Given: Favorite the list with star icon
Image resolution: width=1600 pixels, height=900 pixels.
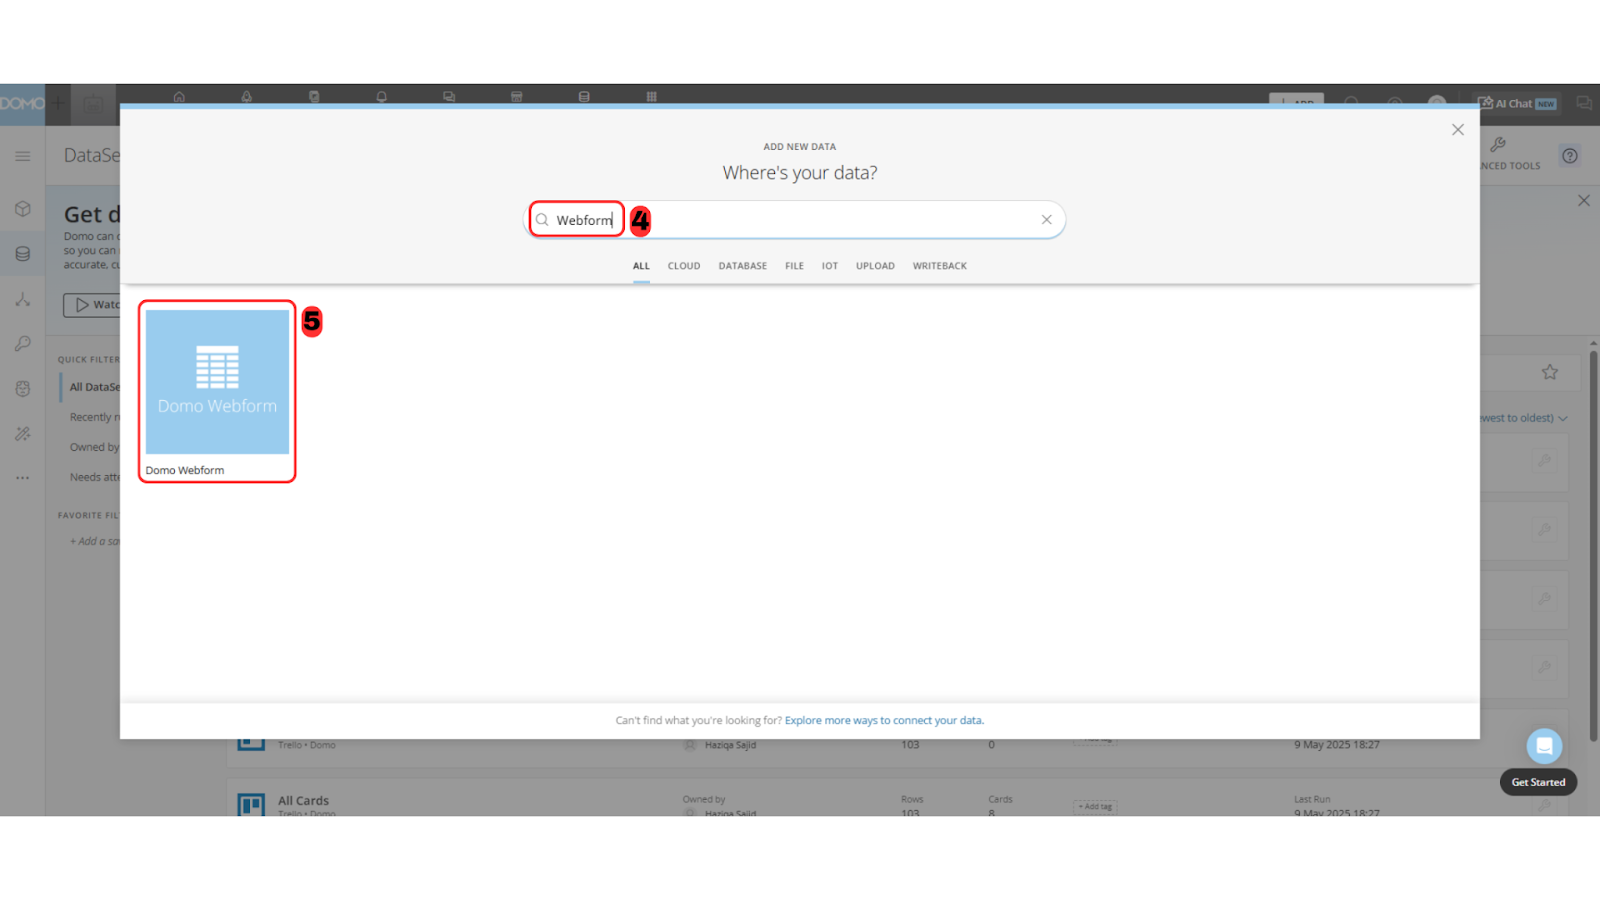Looking at the screenshot, I should click(1549, 372).
